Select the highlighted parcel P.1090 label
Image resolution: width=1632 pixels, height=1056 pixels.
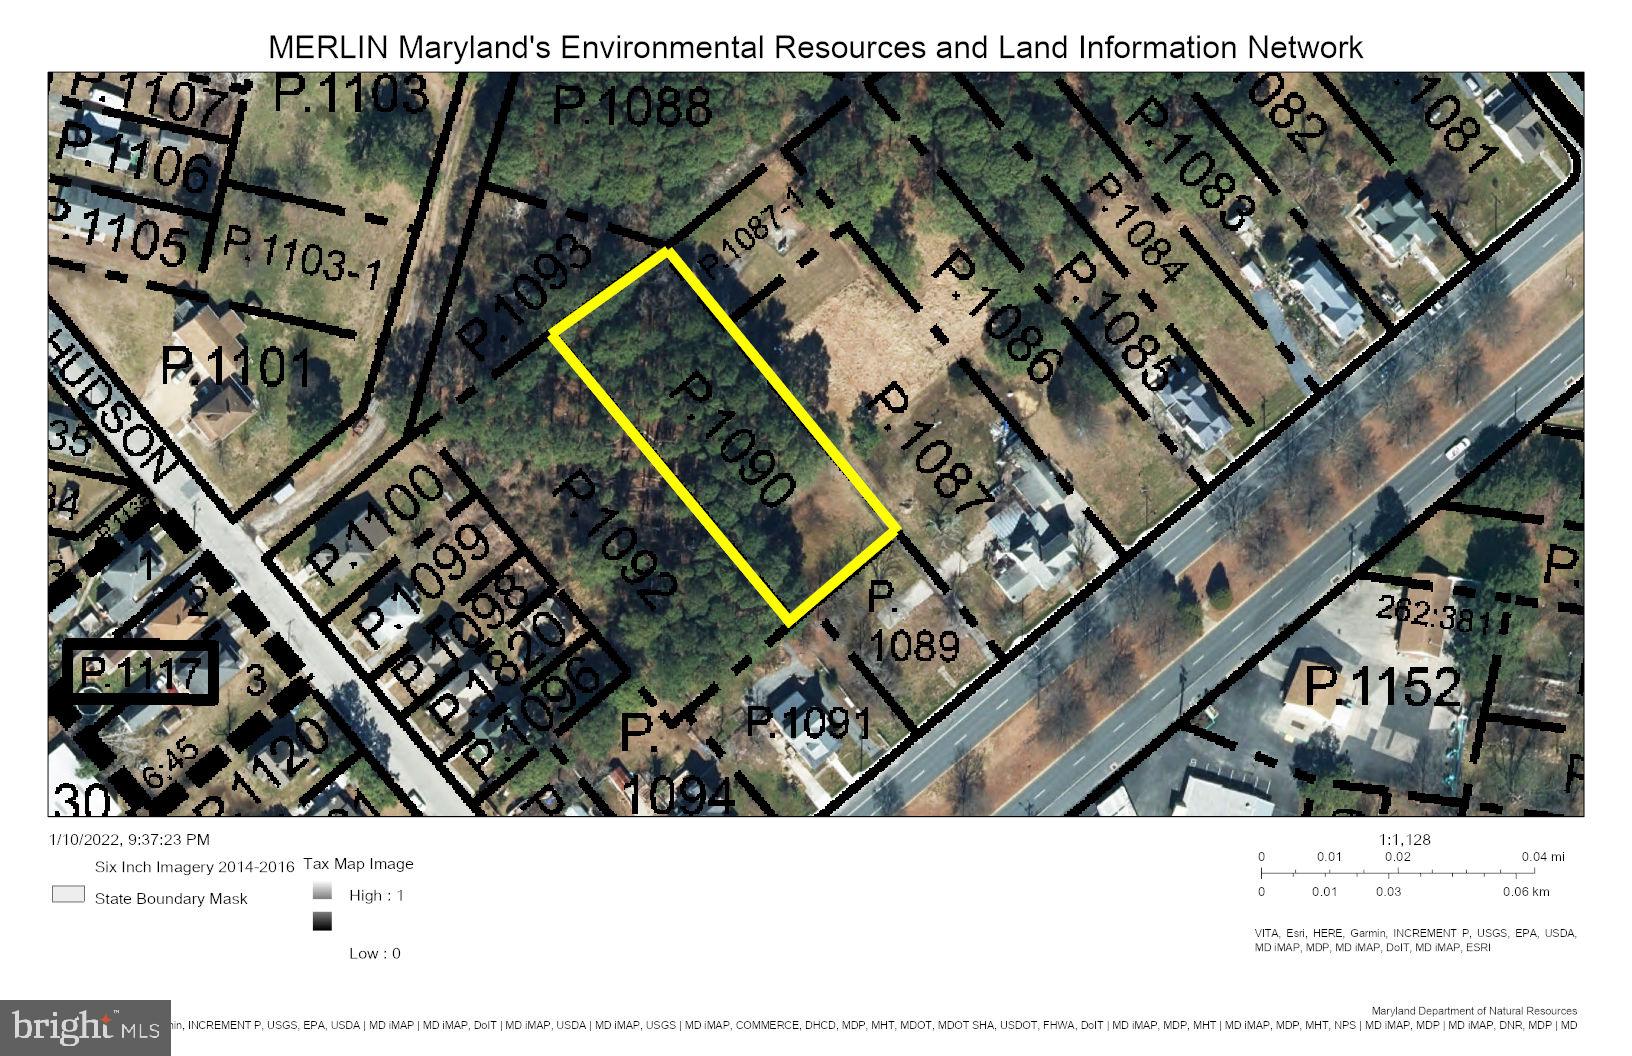point(736,437)
